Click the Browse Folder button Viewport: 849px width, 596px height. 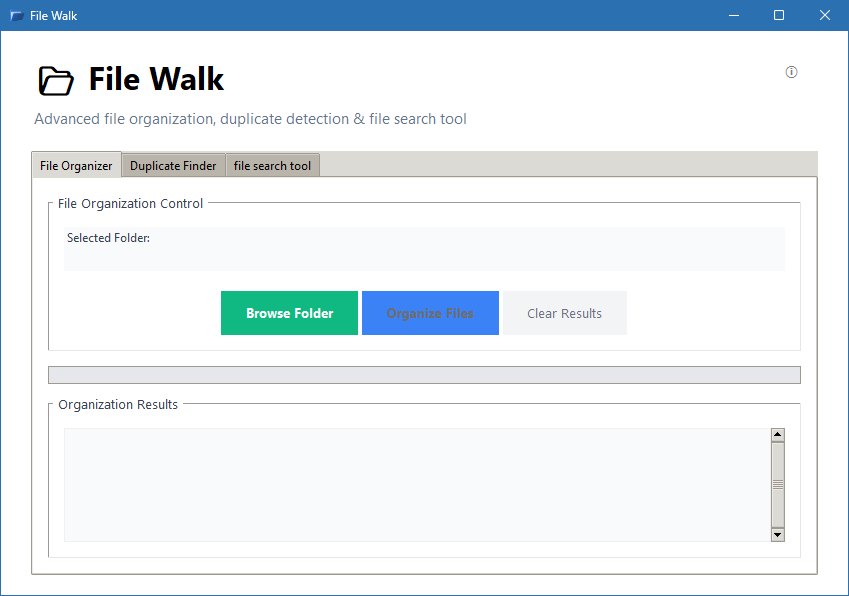[x=289, y=313]
